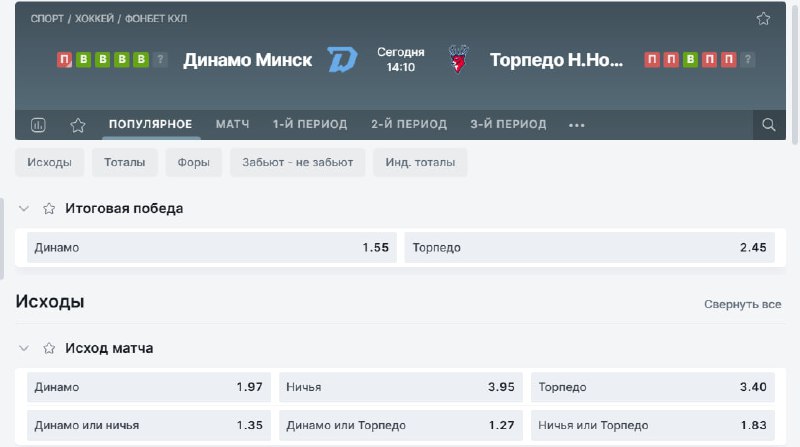Collapse the Исход матча section

coord(24,348)
